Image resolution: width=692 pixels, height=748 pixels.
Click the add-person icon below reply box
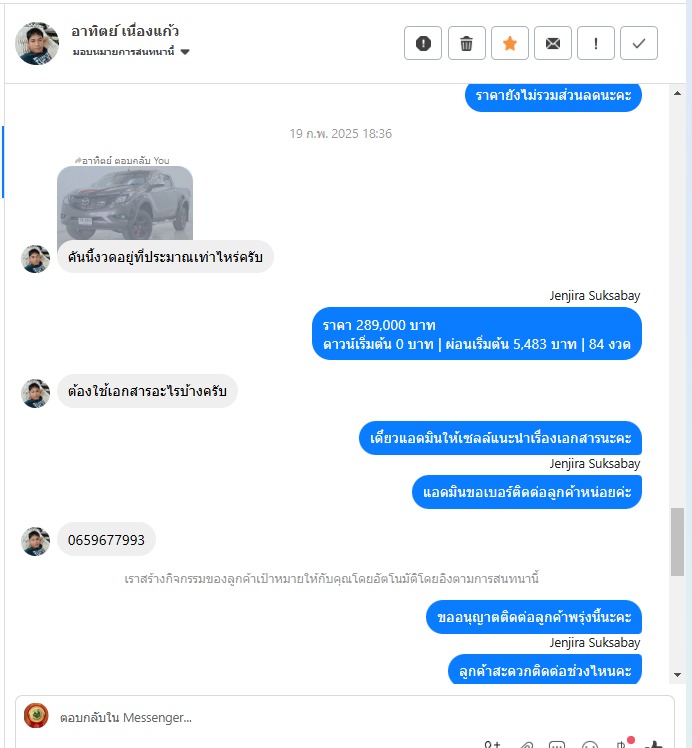click(492, 744)
